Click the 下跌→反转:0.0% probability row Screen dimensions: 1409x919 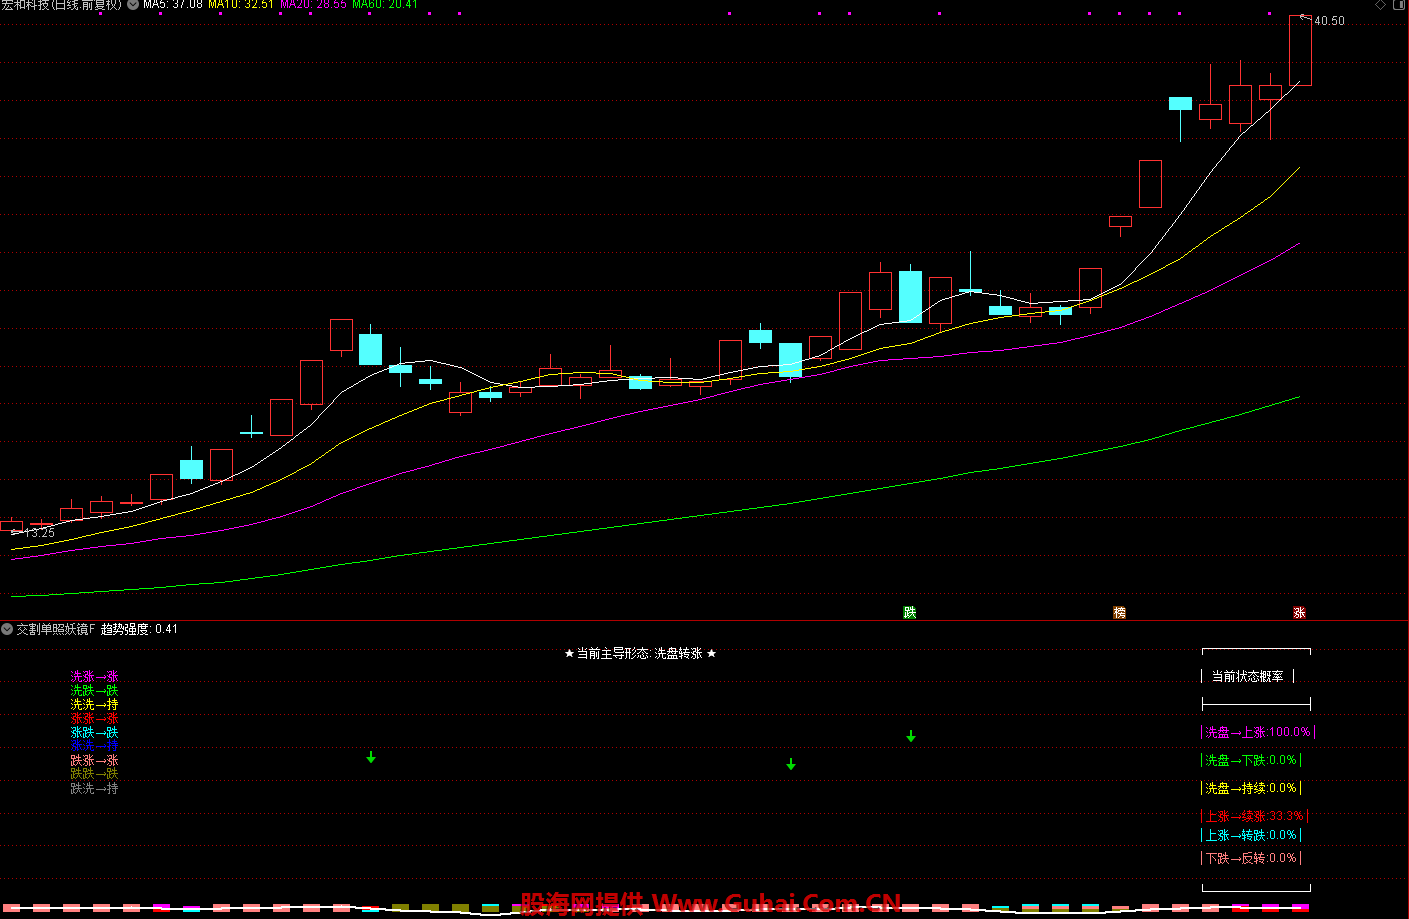[x=1251, y=858]
